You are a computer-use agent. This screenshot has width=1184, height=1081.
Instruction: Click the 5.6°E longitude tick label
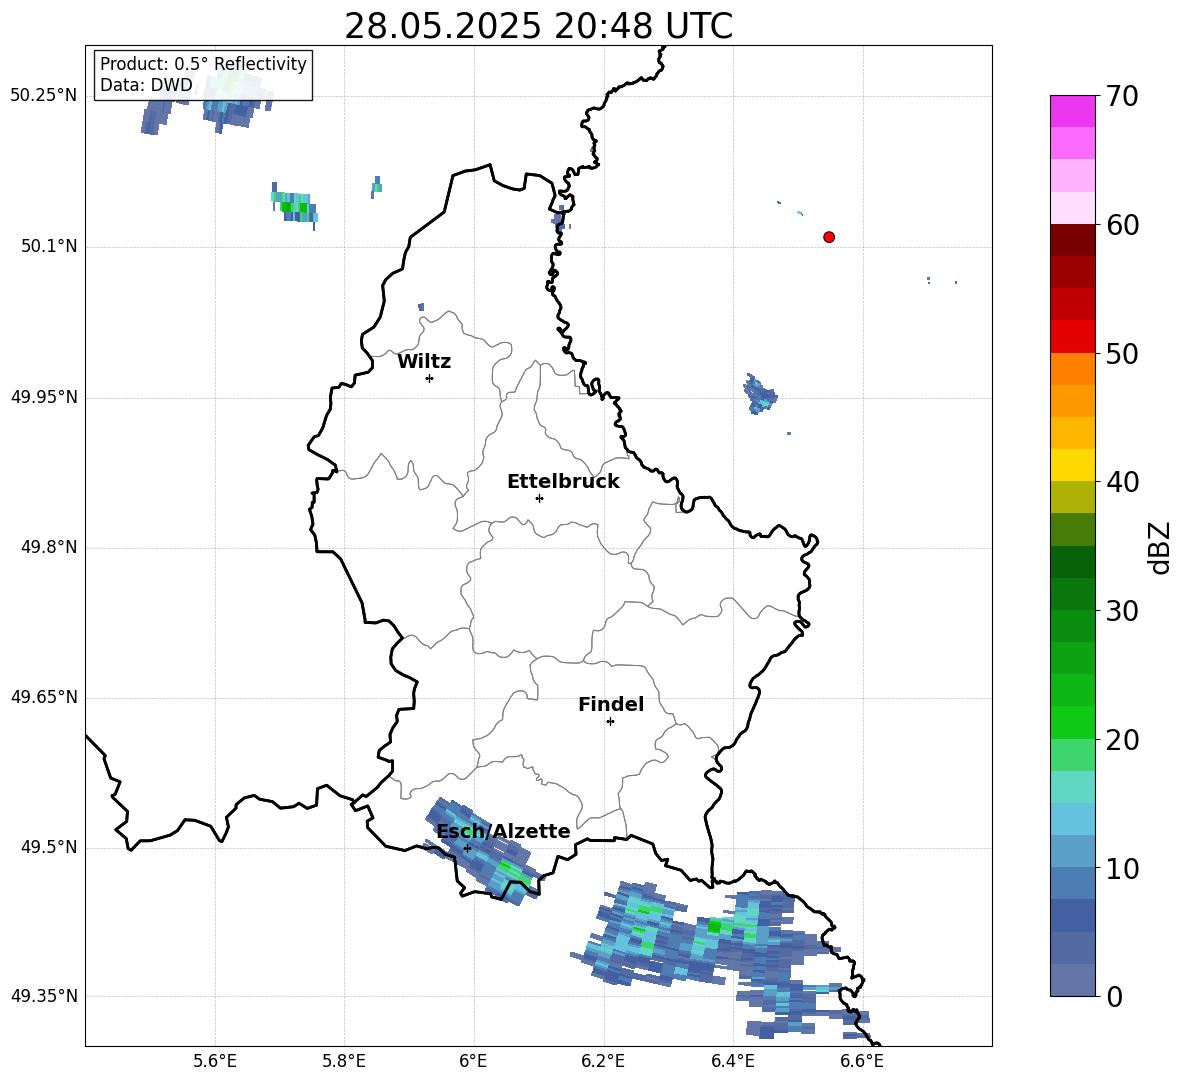pos(214,1061)
